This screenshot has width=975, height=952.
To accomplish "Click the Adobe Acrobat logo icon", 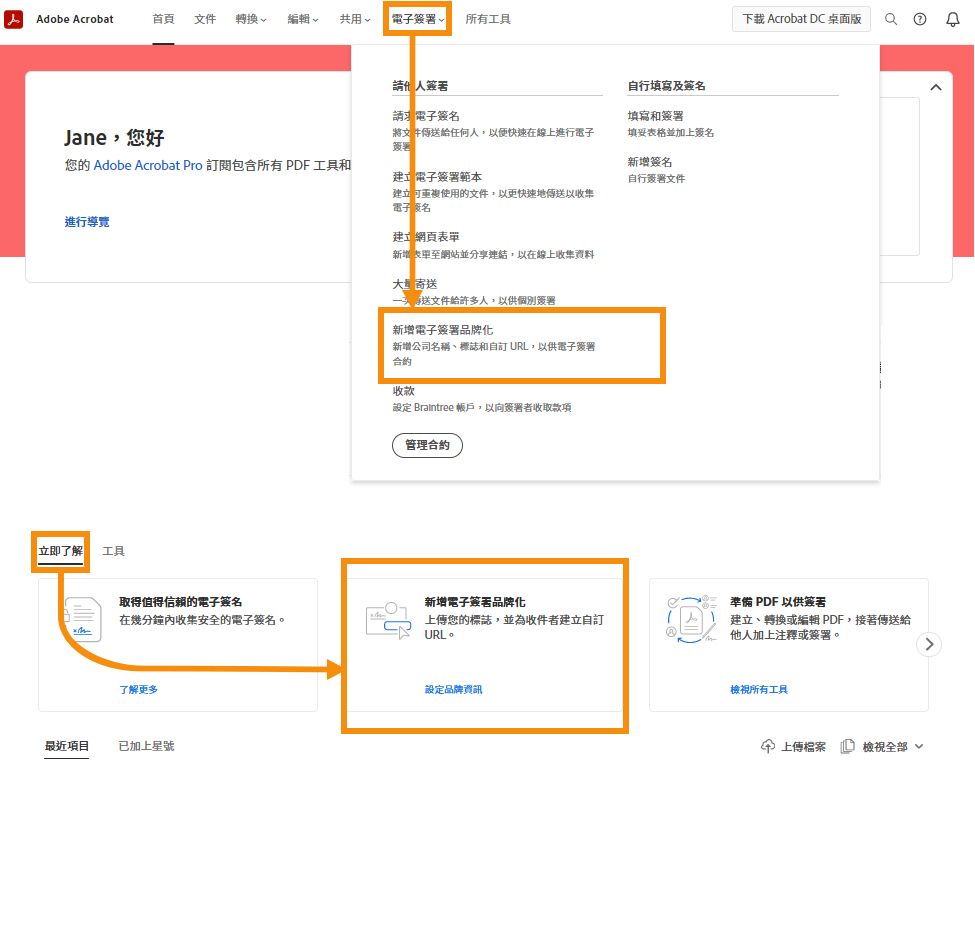I will (x=14, y=19).
